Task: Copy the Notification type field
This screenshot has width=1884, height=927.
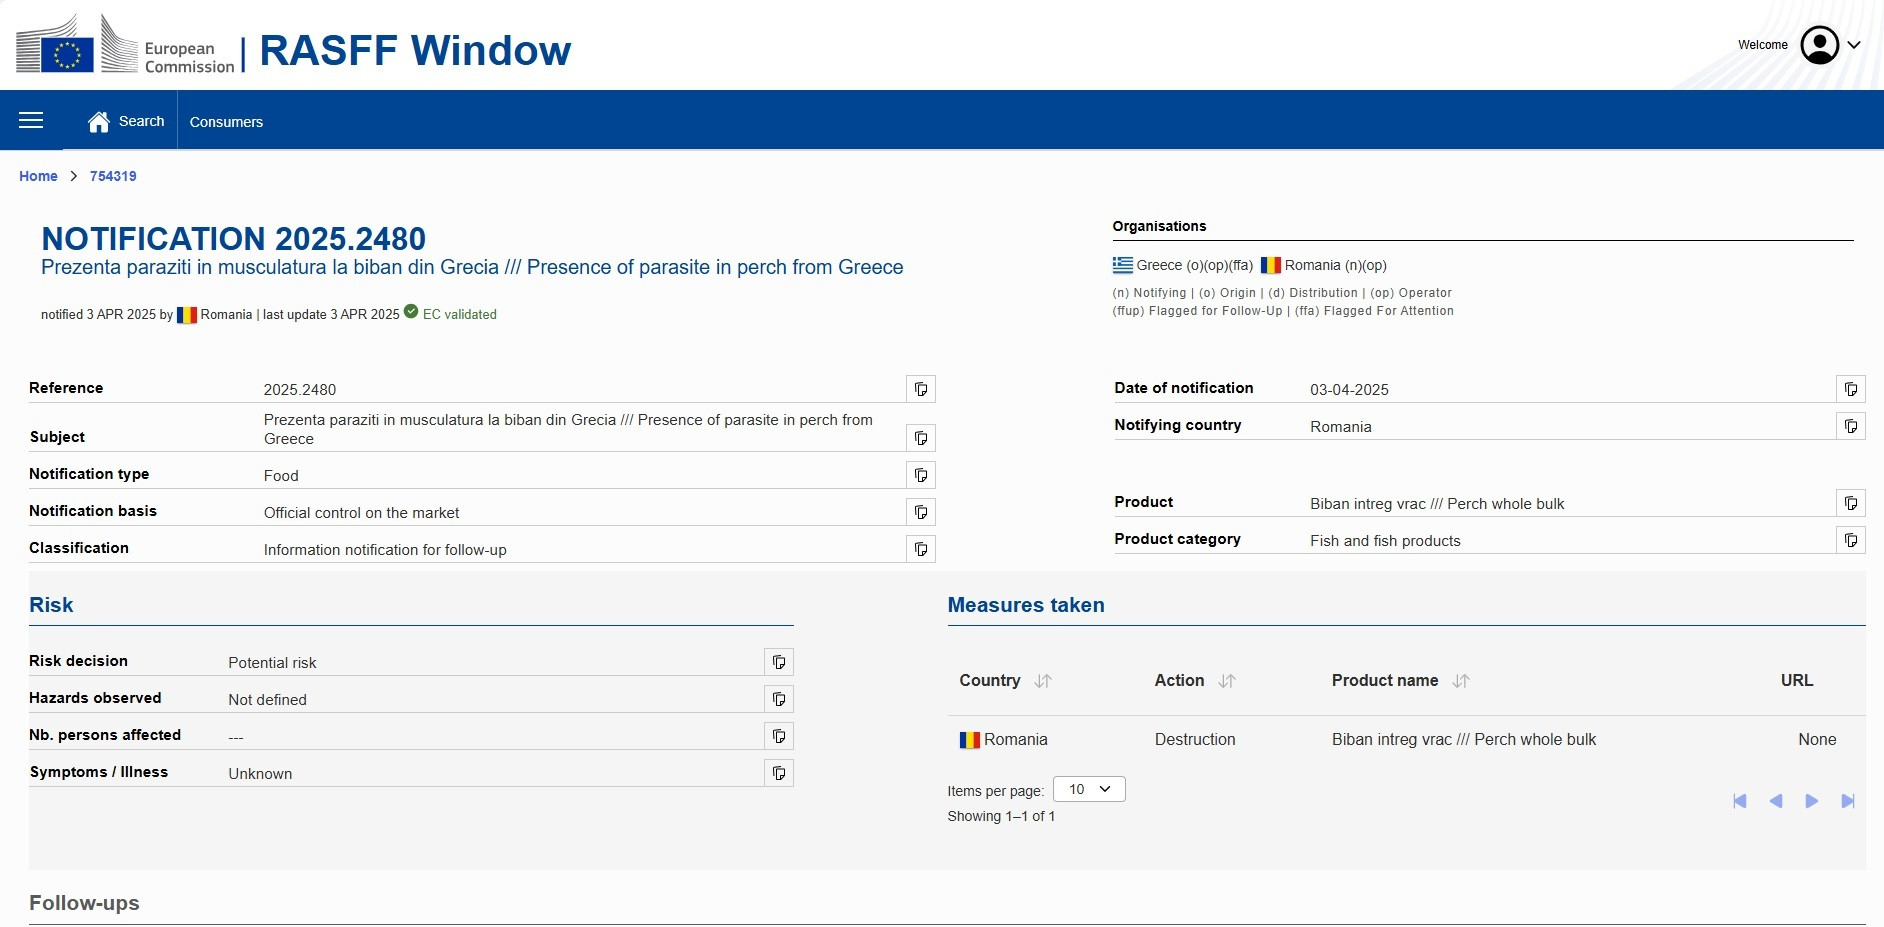Action: pos(920,475)
